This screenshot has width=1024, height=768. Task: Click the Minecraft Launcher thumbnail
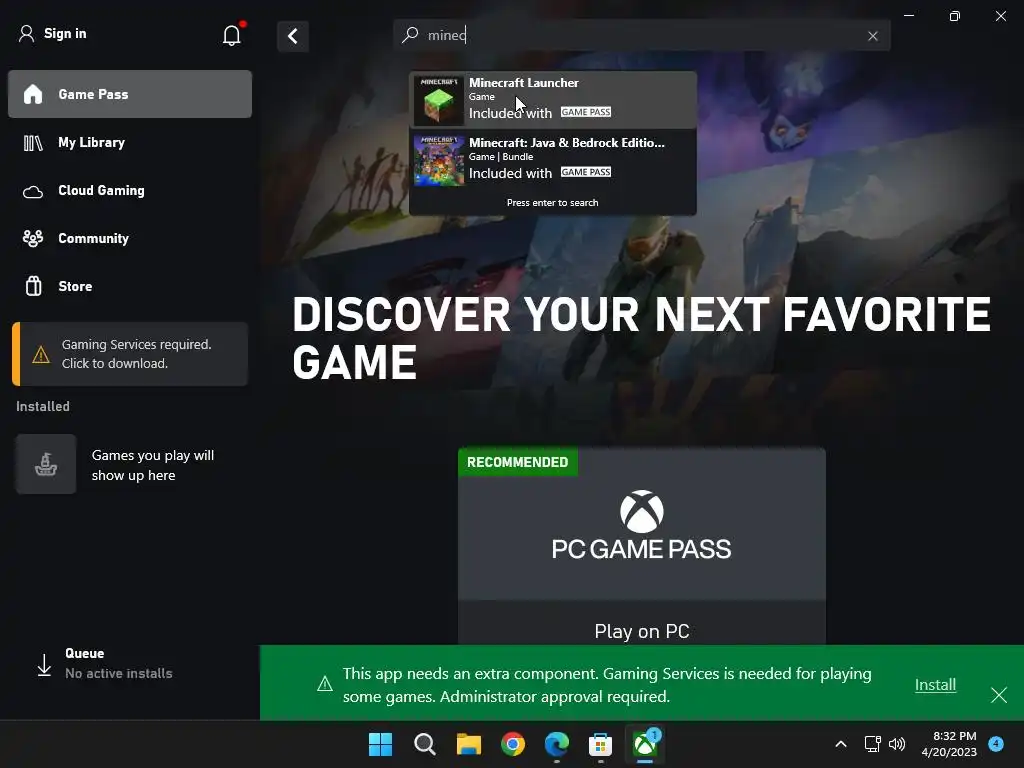click(x=439, y=100)
